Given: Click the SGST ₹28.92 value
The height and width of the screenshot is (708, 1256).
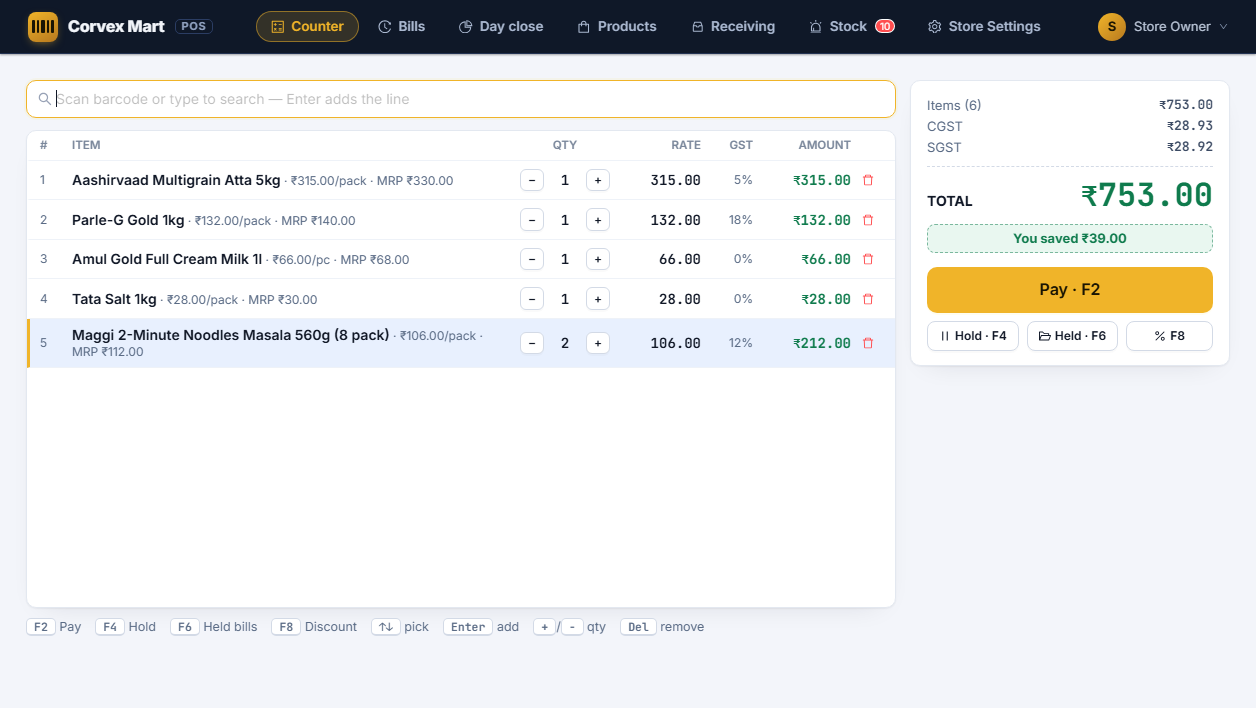Looking at the screenshot, I should point(1190,147).
